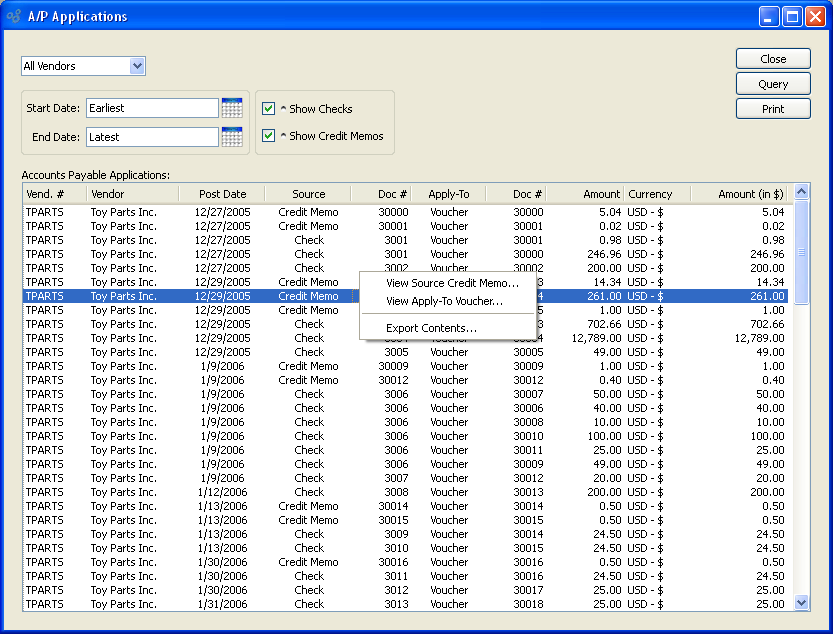Screen dimensions: 833x634
Task: Click the End Date input field
Action: [151, 137]
